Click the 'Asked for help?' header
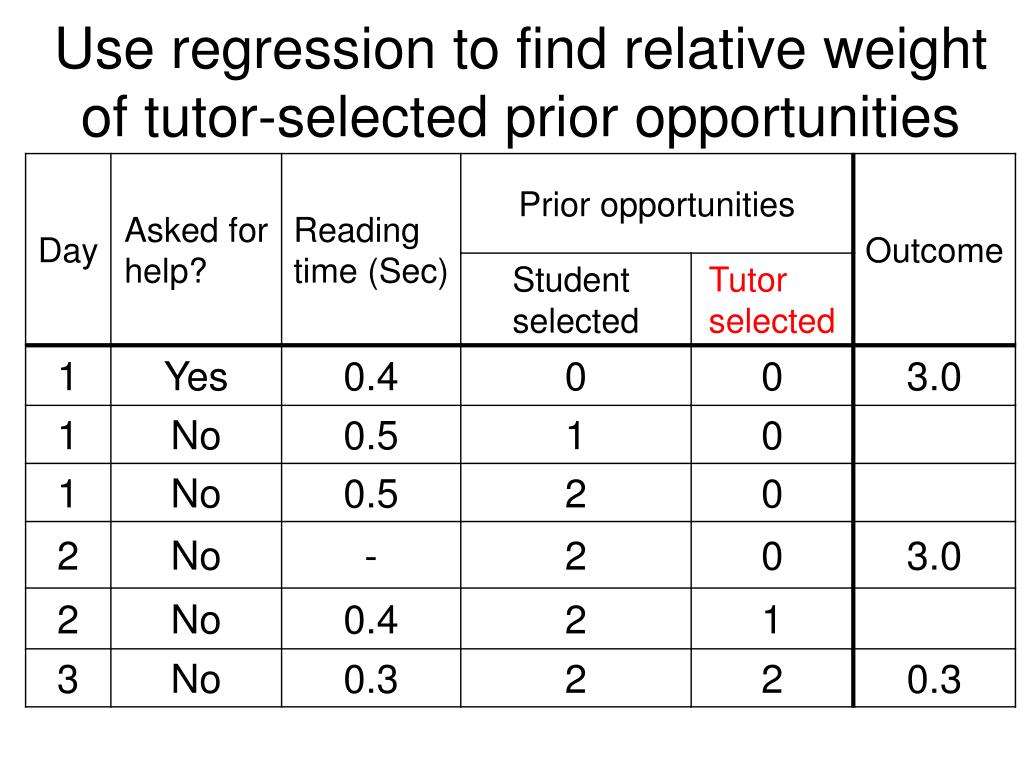The width and height of the screenshot is (1024, 768). click(x=196, y=250)
